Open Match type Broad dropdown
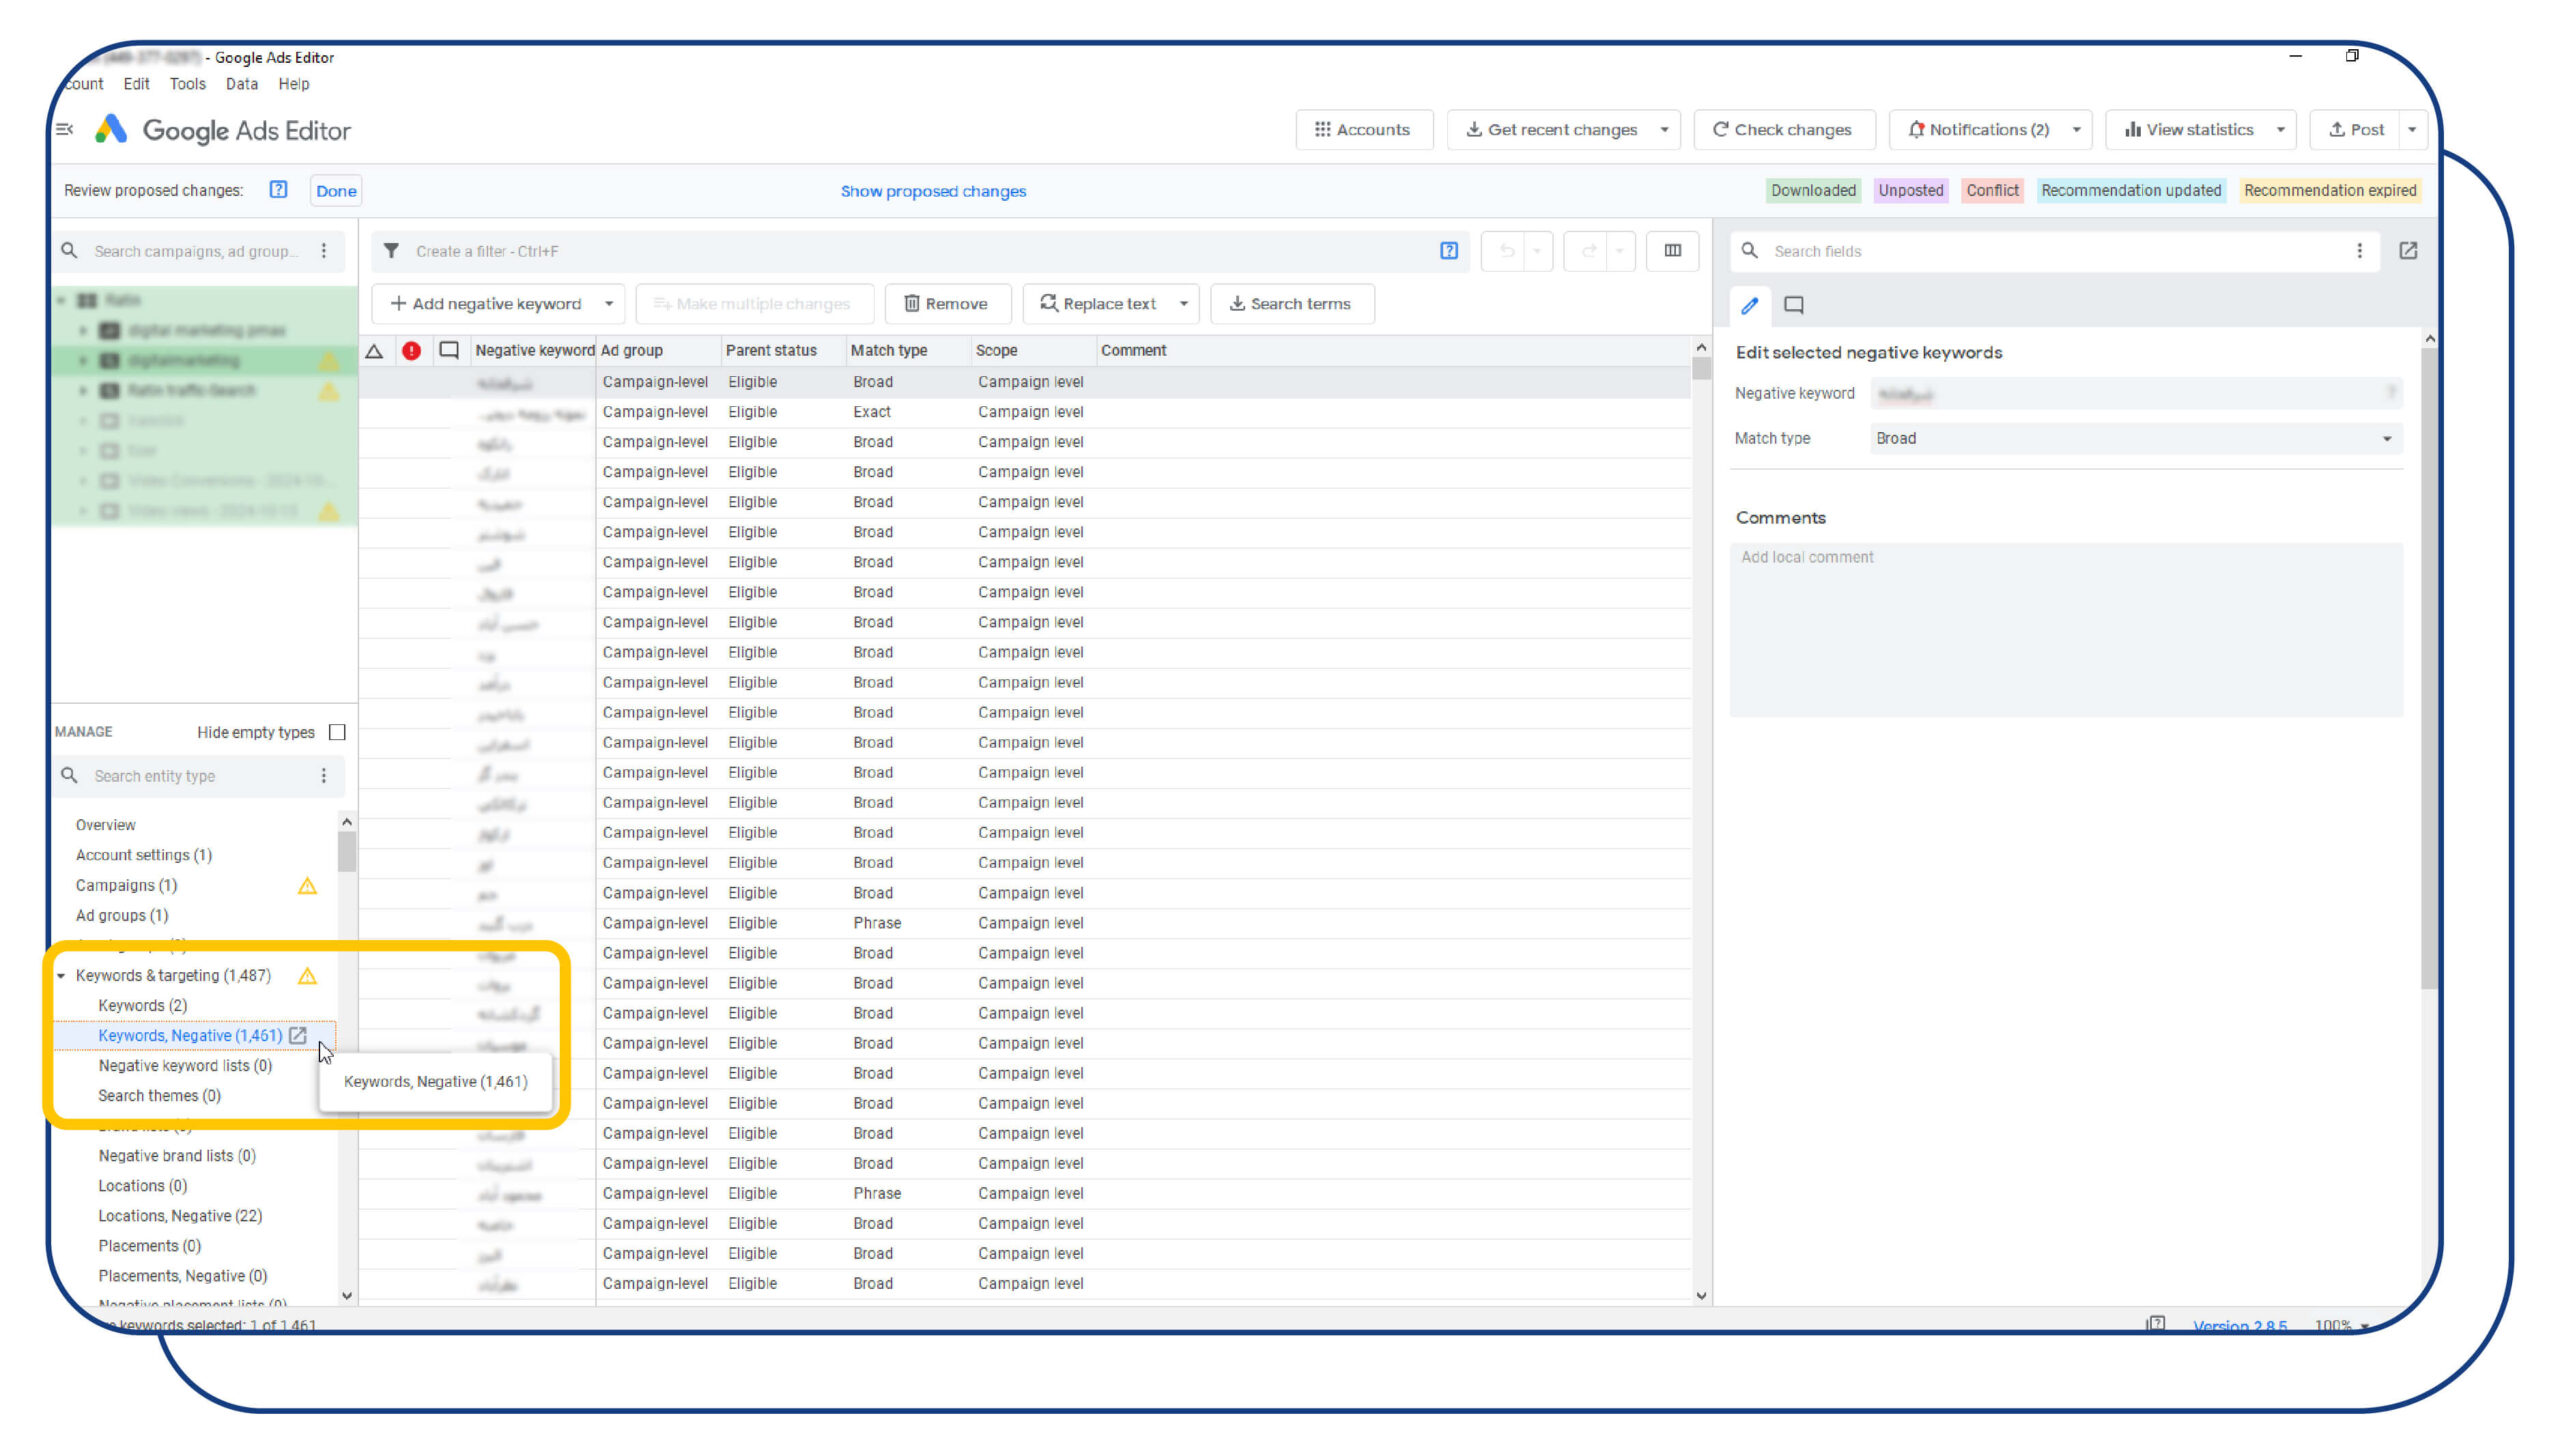Viewport: 2560px width, 1448px height. 2135,439
